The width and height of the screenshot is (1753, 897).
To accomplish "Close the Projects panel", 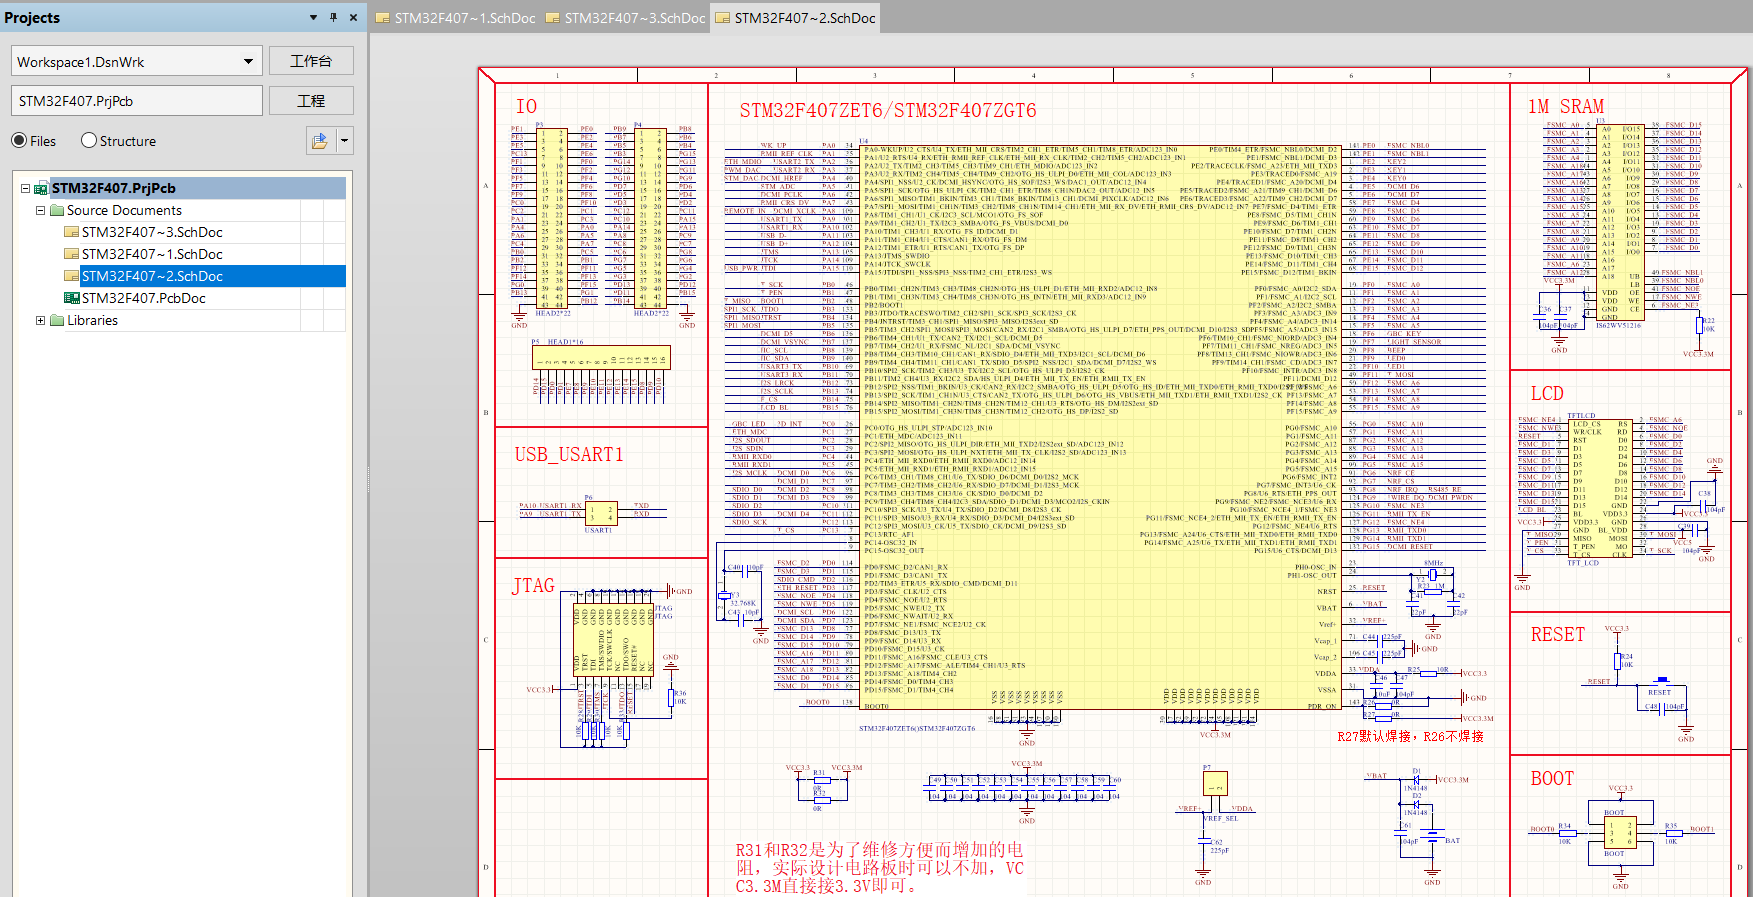I will tap(354, 17).
